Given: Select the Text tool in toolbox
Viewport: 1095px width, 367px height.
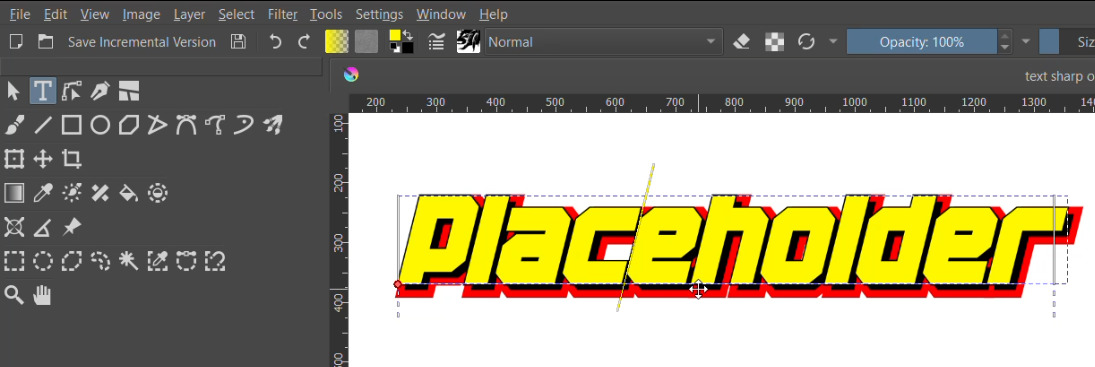Looking at the screenshot, I should click(43, 91).
